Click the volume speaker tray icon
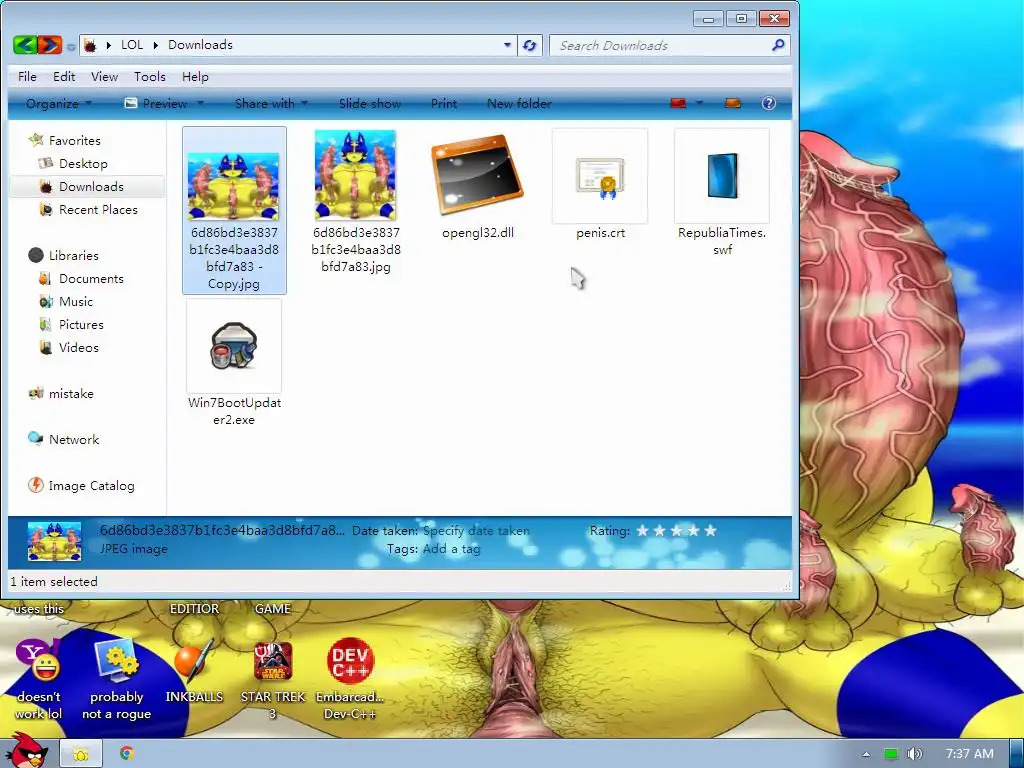This screenshot has height=768, width=1024. click(x=914, y=754)
